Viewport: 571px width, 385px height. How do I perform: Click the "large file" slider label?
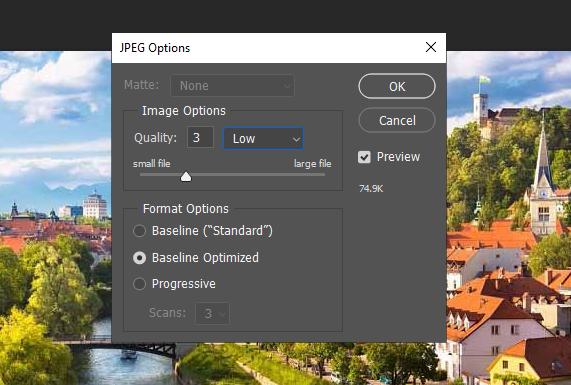(x=312, y=164)
